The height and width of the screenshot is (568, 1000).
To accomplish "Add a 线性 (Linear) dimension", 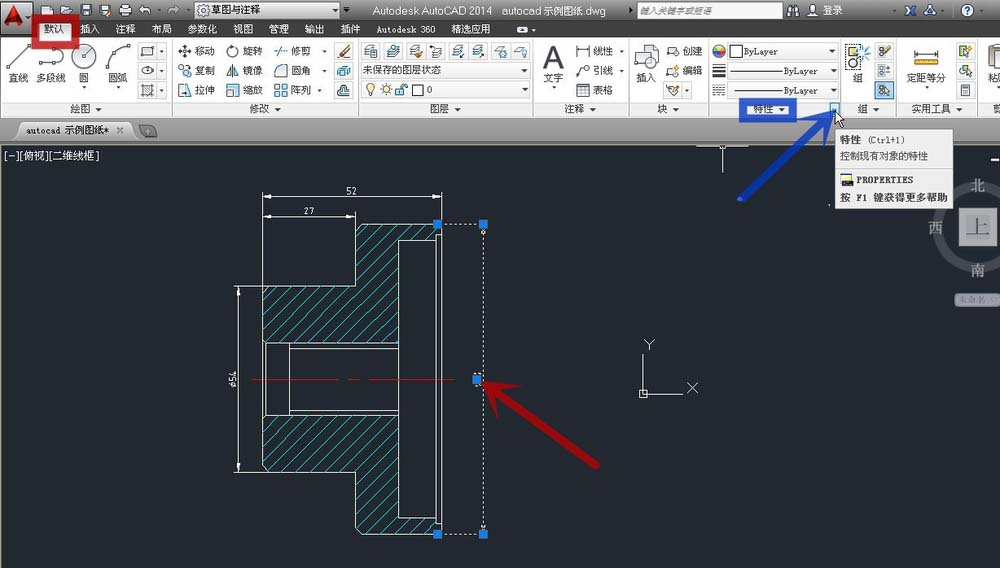I will 594,51.
